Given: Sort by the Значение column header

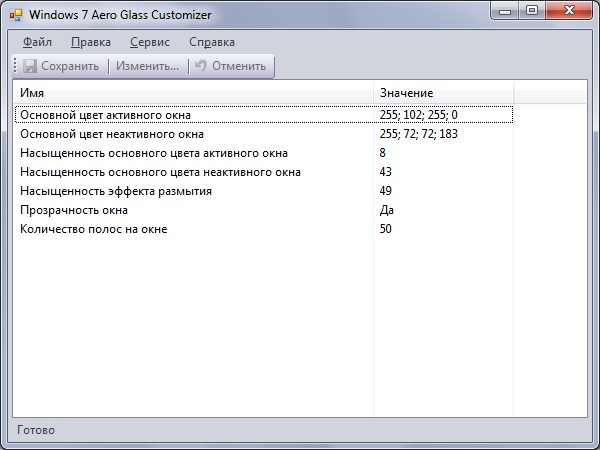Looking at the screenshot, I should click(x=443, y=93).
